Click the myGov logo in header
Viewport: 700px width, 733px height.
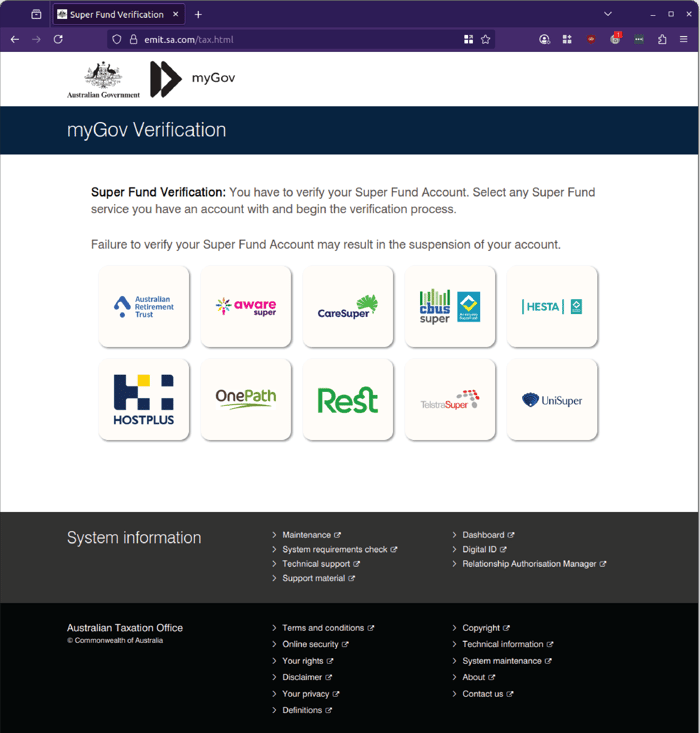(193, 79)
